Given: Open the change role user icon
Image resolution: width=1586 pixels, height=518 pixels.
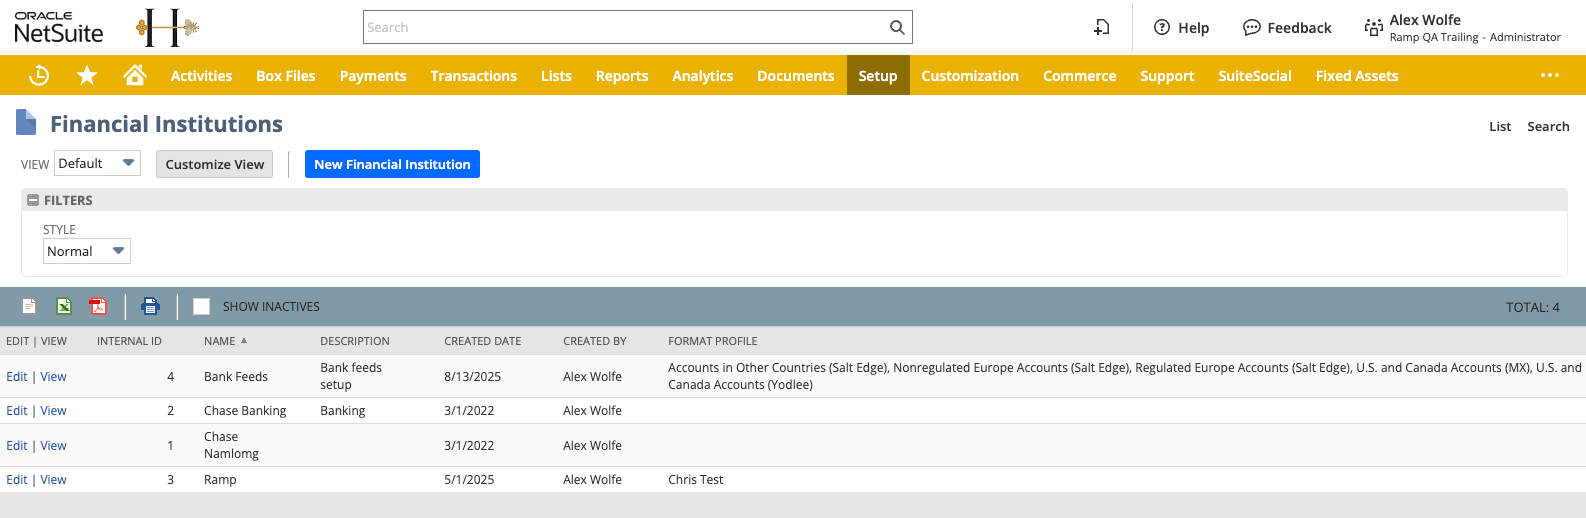Looking at the screenshot, I should [1374, 28].
